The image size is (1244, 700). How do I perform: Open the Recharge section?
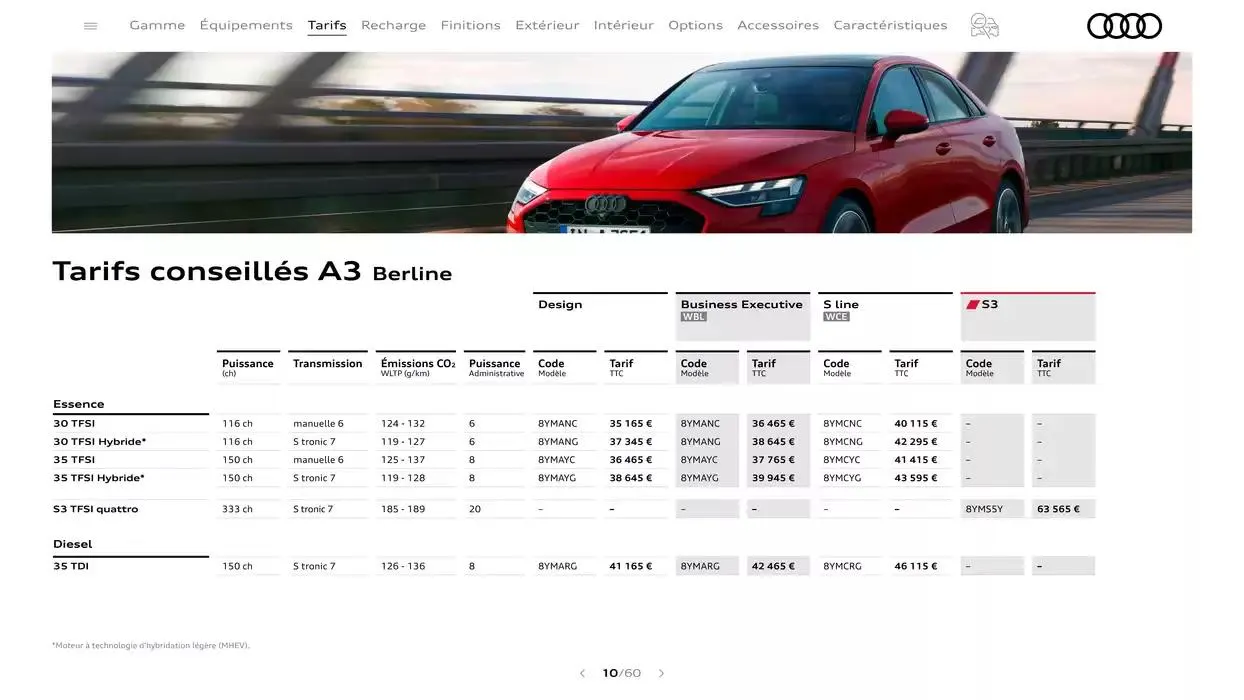393,25
